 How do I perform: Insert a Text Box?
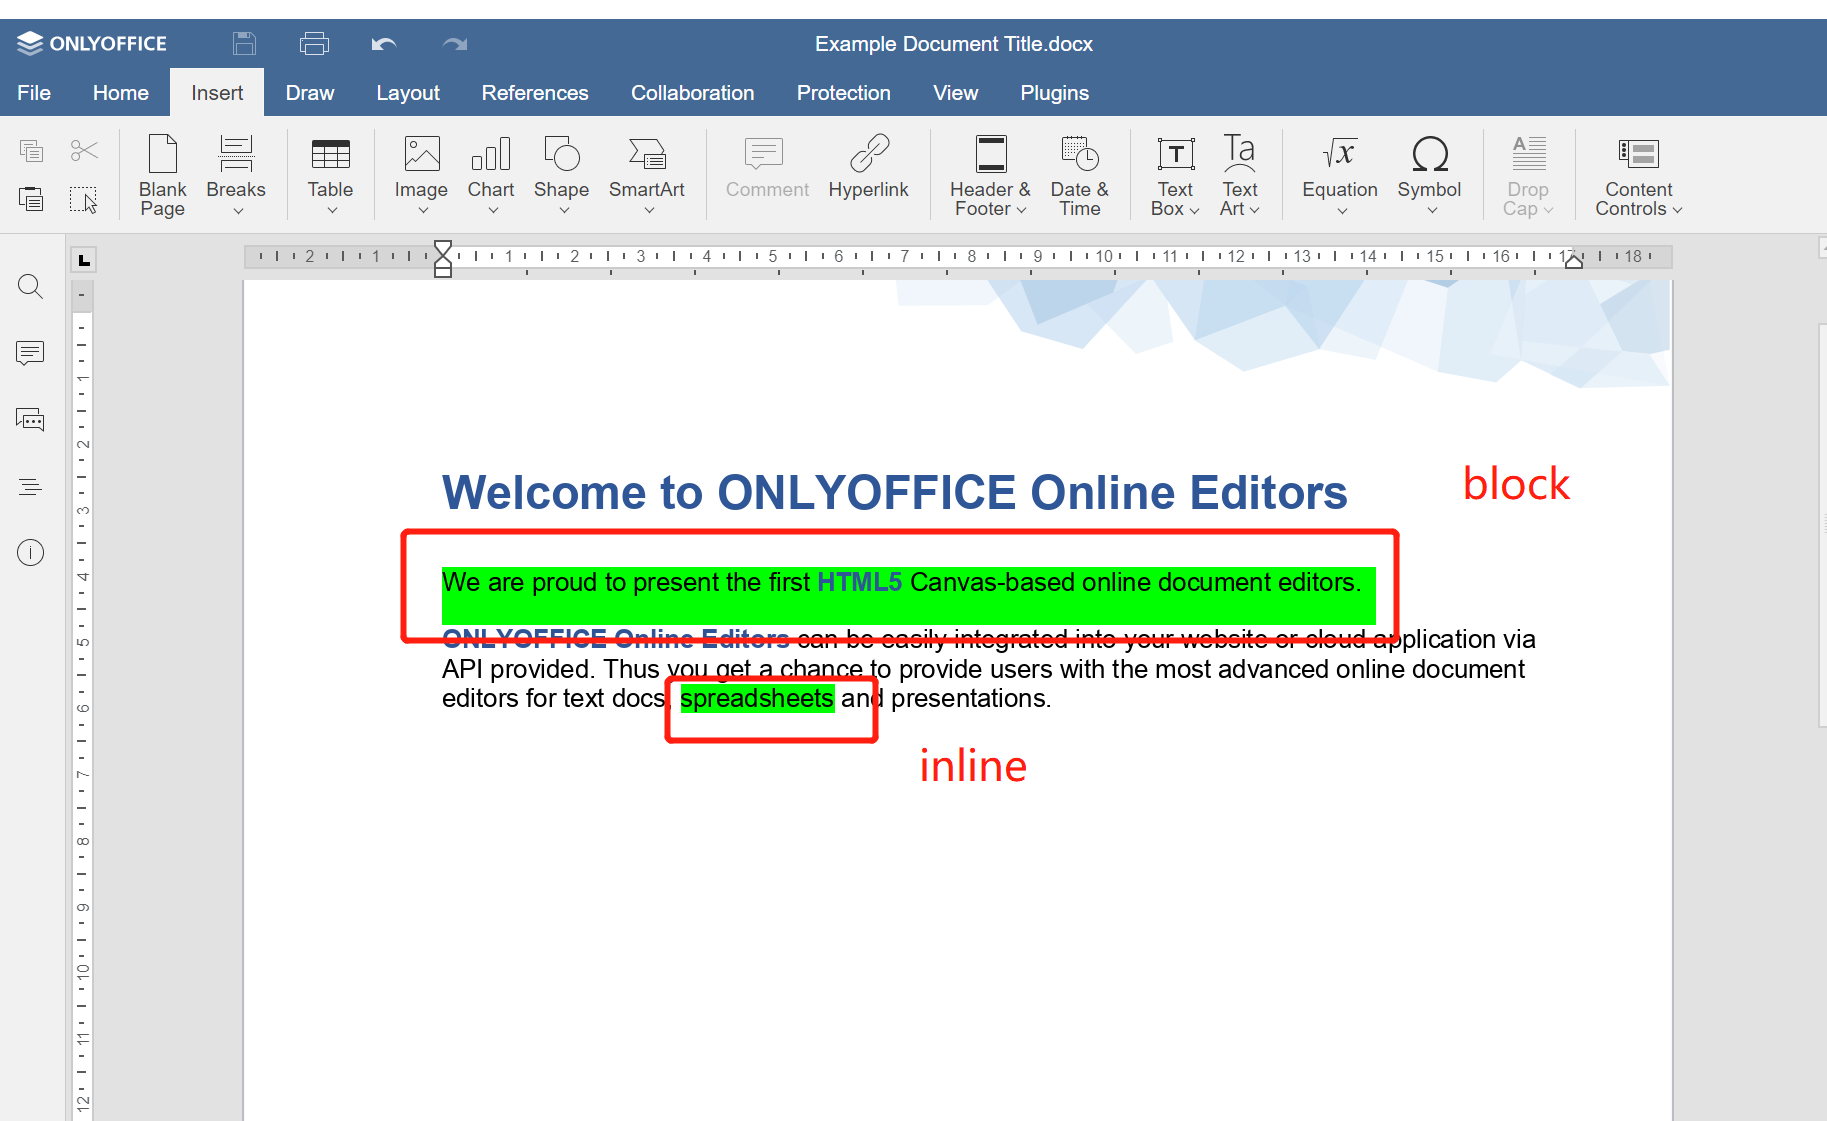[1175, 175]
